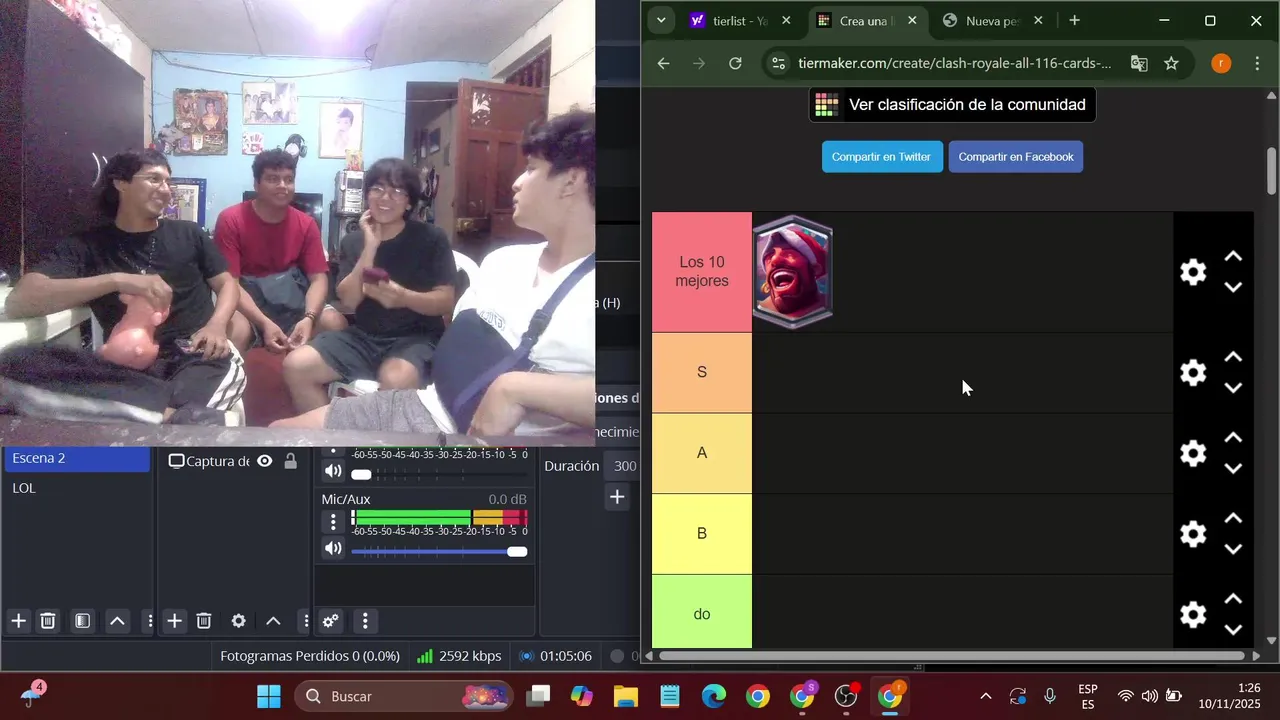Click 'Compartir en Facebook' button

coord(1016,157)
